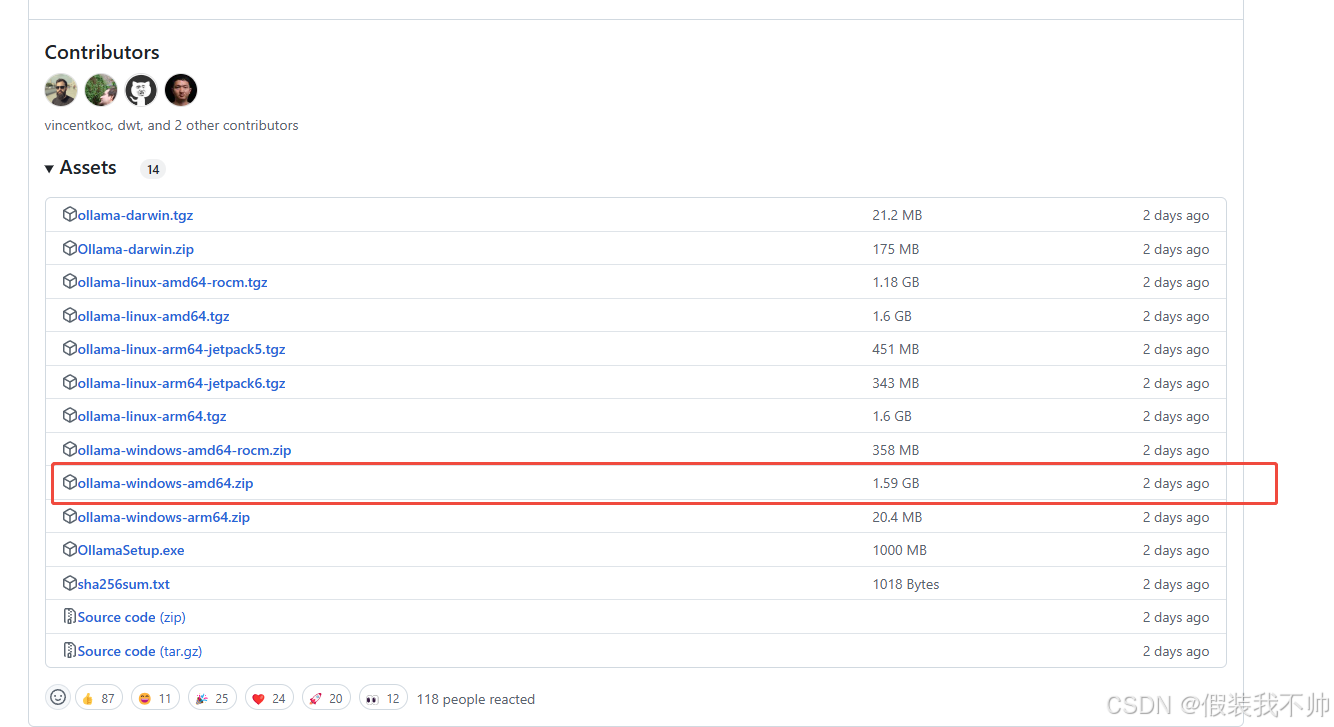Open the first contributor avatar
1334x727 pixels.
coord(61,90)
